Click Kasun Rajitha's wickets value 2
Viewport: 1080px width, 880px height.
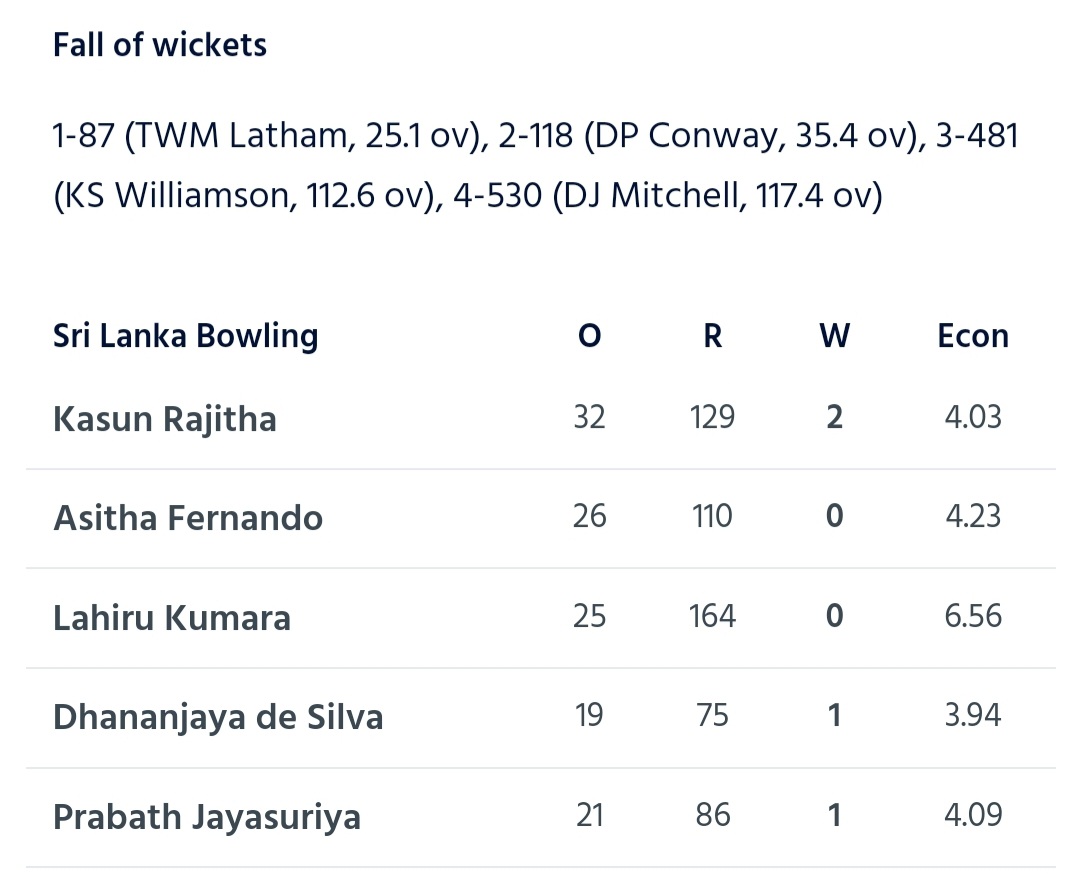click(x=835, y=417)
